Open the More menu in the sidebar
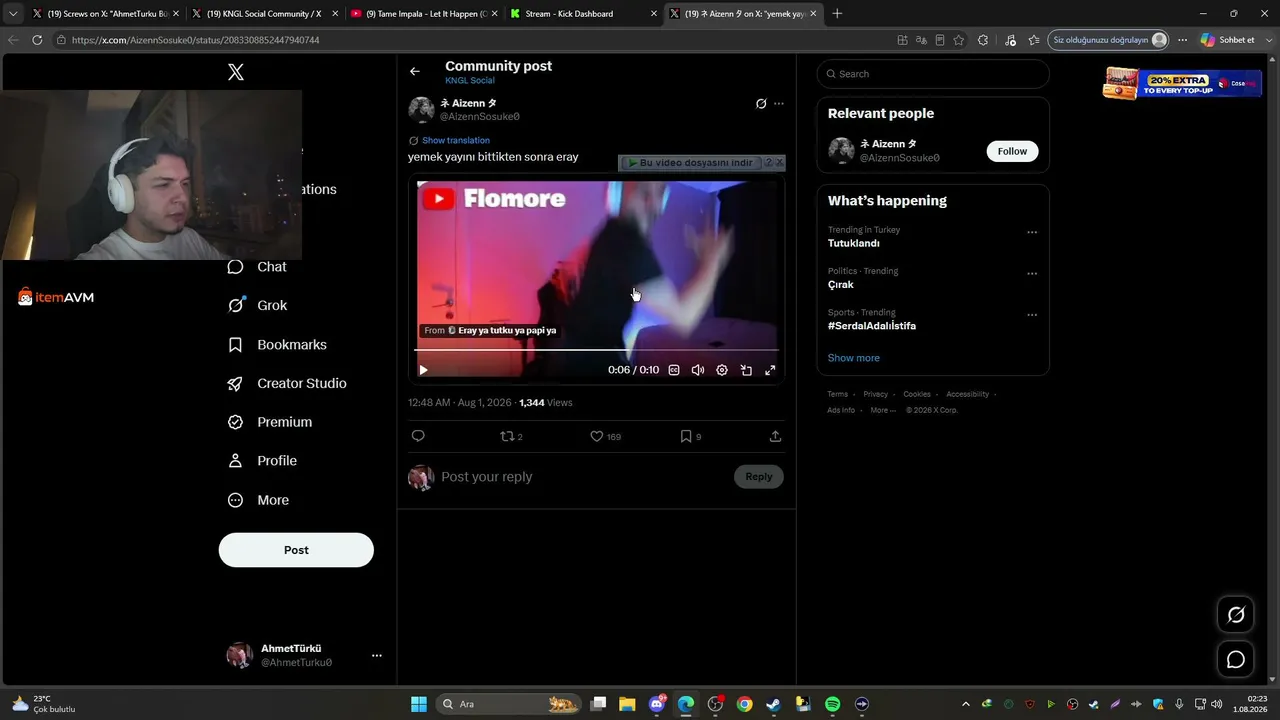This screenshot has height=720, width=1280. point(258,500)
